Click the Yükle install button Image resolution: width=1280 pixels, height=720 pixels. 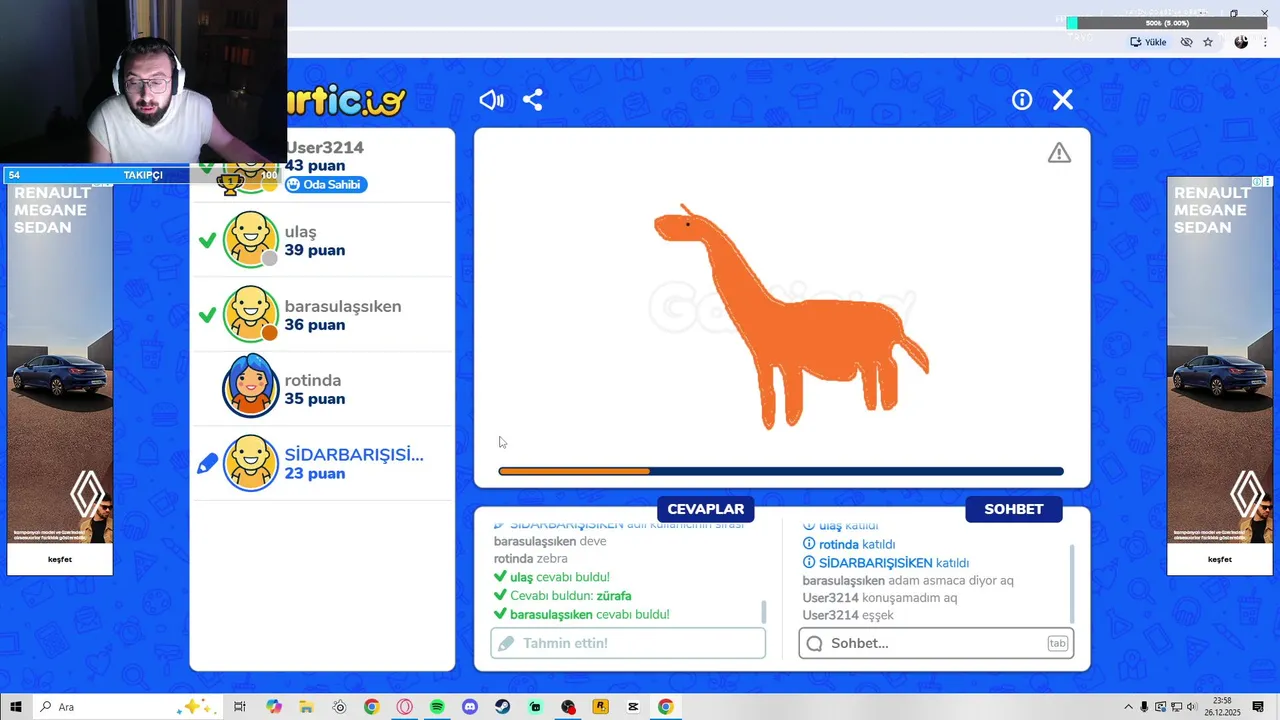click(x=1149, y=42)
